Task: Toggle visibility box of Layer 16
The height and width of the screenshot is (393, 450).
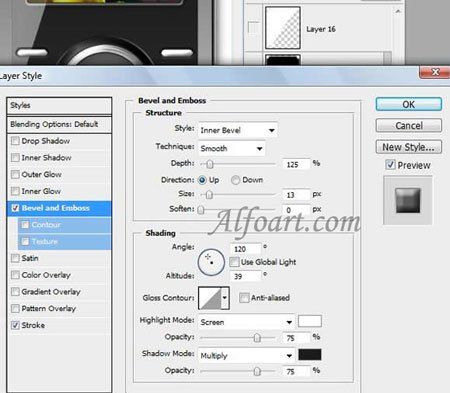Action: point(253,27)
